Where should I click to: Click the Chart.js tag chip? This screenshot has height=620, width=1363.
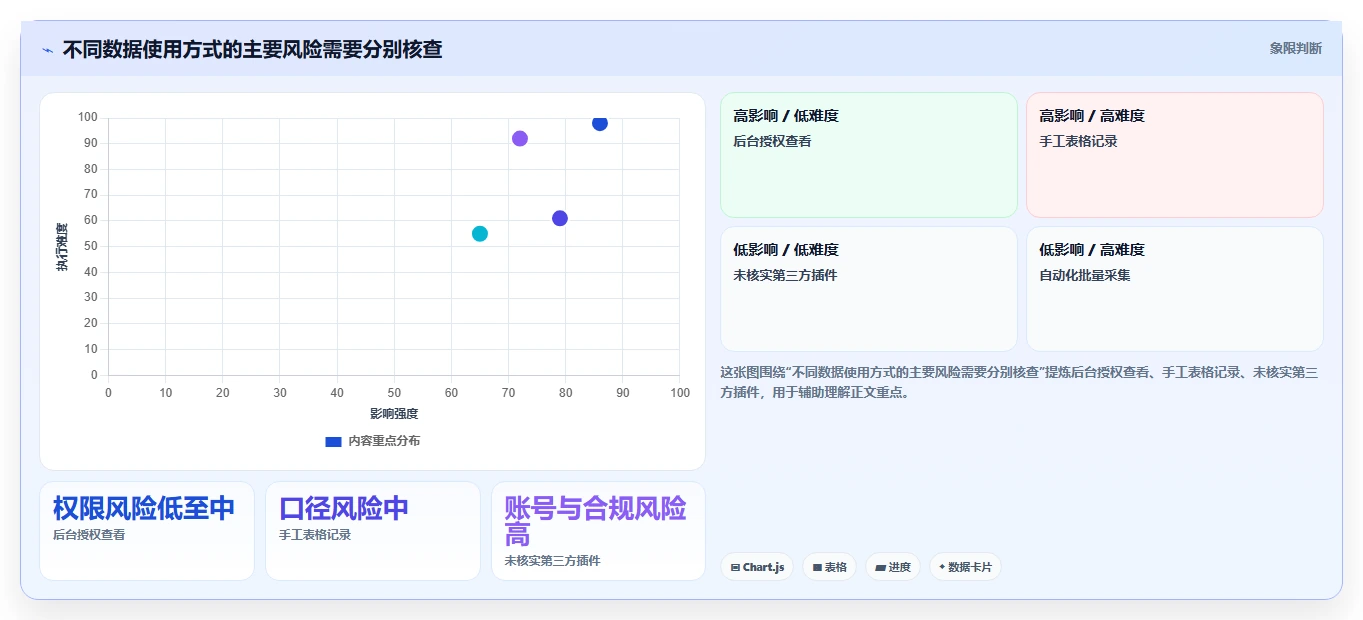757,567
